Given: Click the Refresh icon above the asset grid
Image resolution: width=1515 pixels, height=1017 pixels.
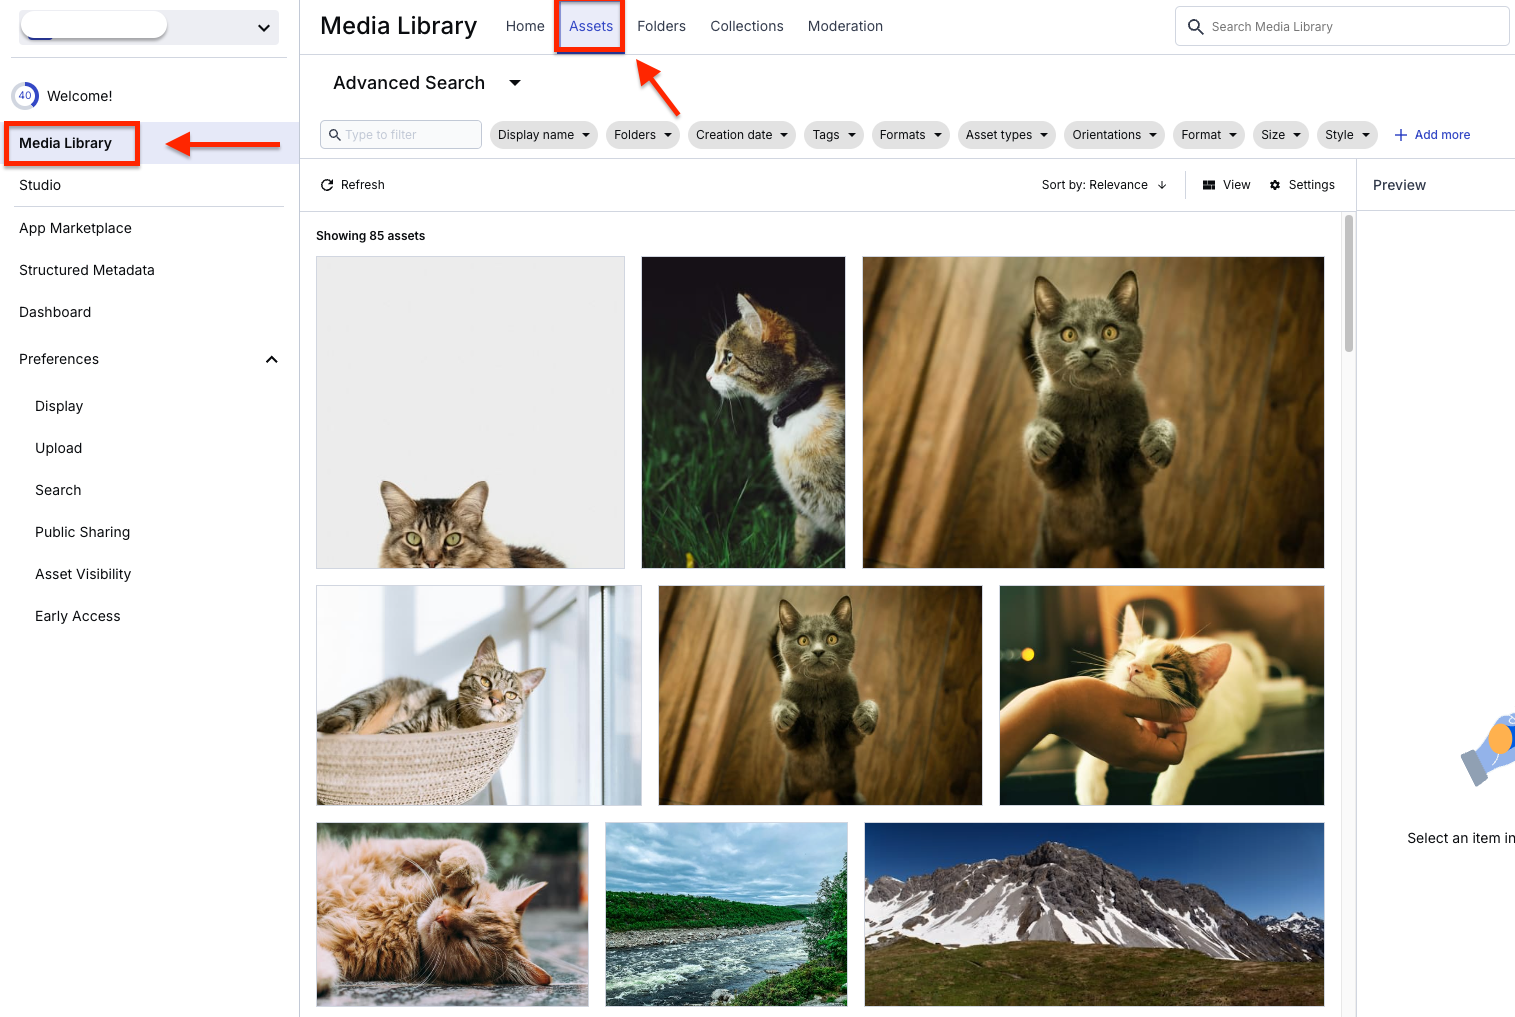Looking at the screenshot, I should [328, 184].
